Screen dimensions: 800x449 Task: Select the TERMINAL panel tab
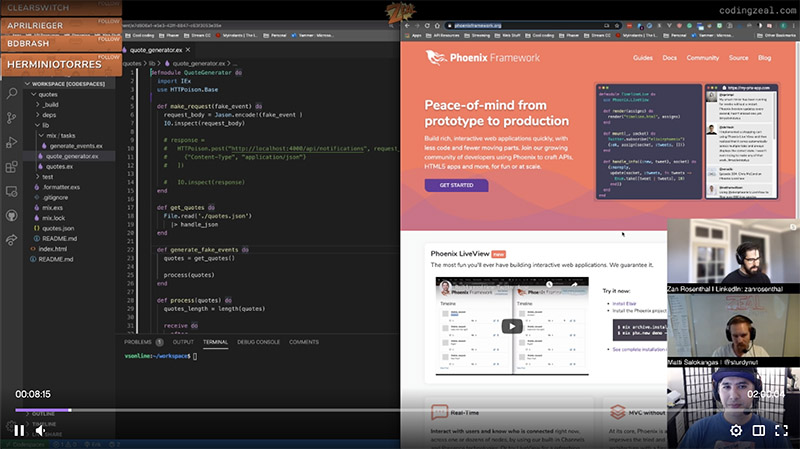(x=215, y=342)
